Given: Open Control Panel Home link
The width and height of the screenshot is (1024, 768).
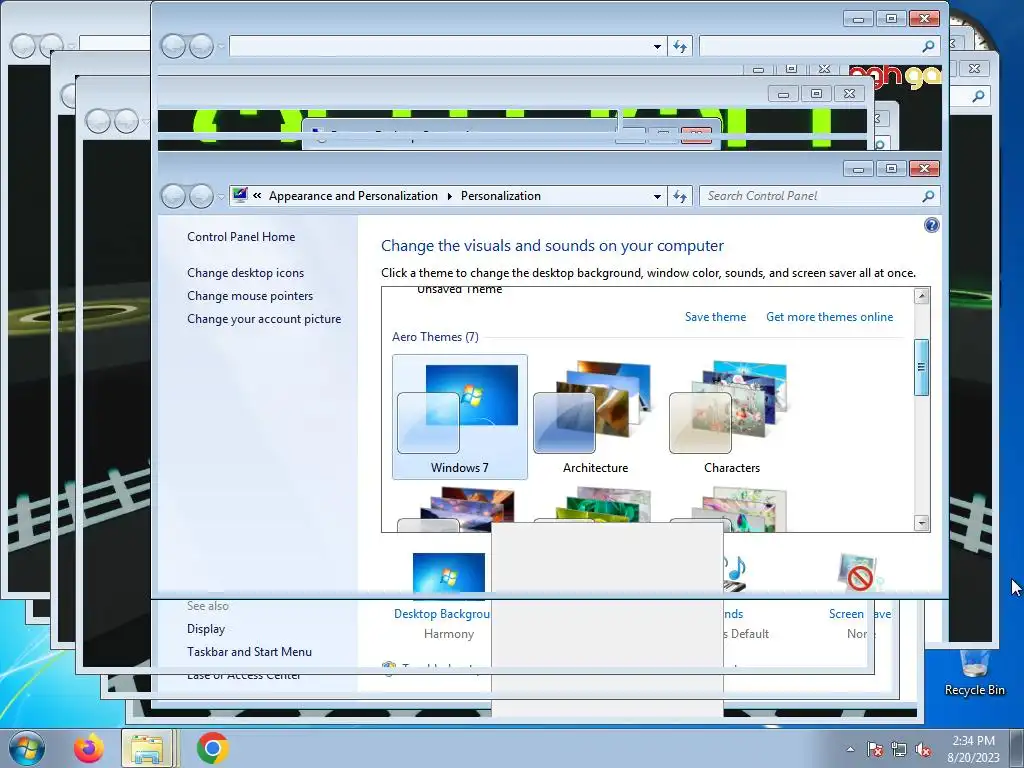Looking at the screenshot, I should point(241,237).
